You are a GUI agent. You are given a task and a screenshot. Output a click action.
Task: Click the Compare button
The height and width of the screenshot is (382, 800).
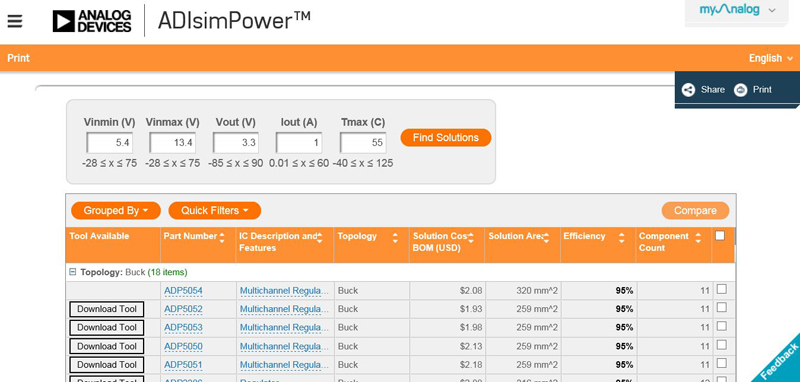pyautogui.click(x=695, y=211)
